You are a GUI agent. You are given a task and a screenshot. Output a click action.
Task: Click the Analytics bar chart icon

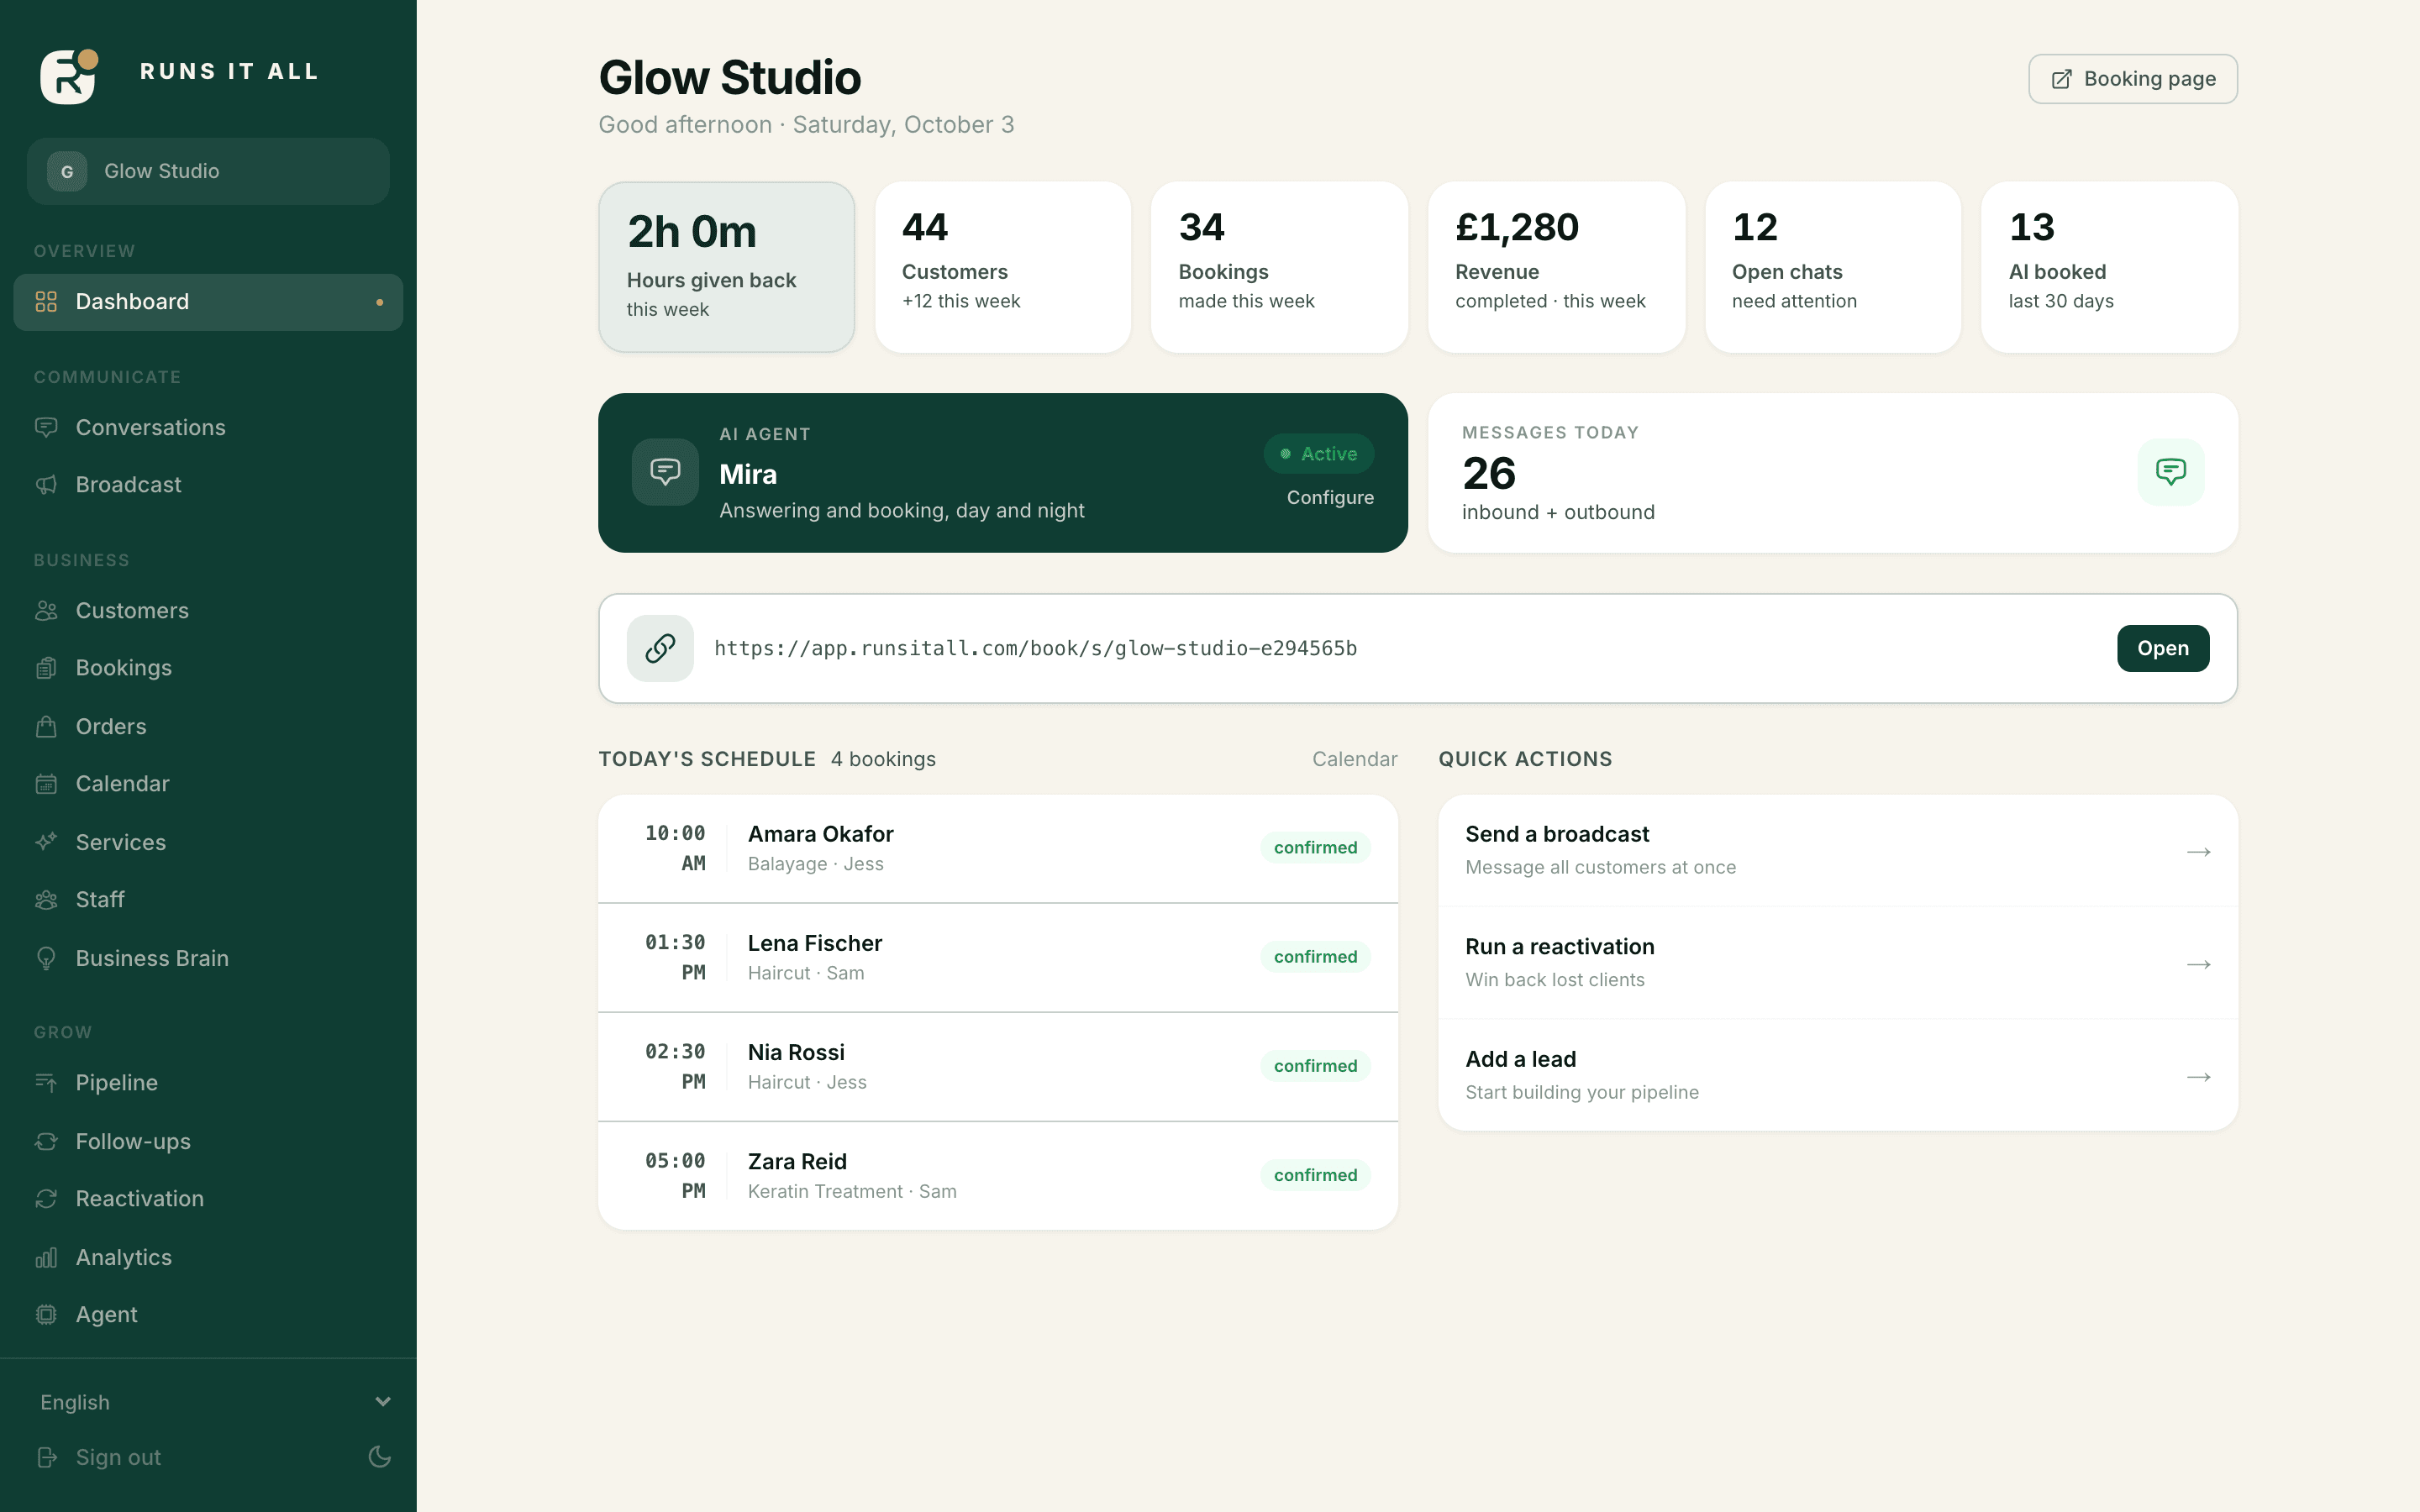point(46,1257)
